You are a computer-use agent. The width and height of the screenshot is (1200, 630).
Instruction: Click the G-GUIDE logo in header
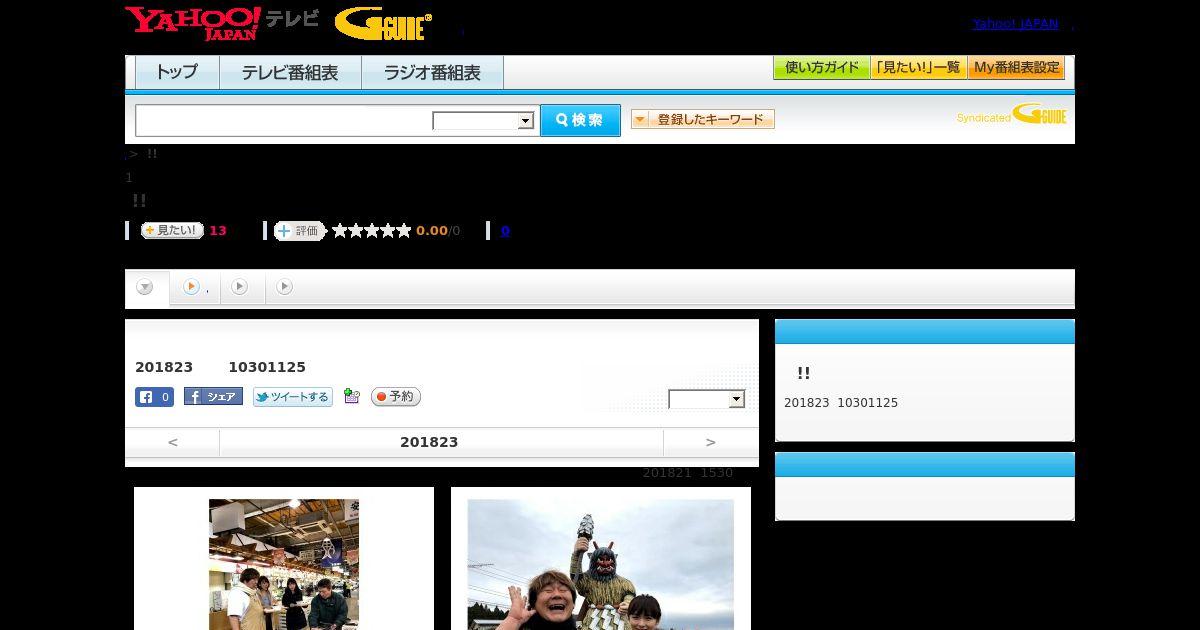pyautogui.click(x=383, y=24)
